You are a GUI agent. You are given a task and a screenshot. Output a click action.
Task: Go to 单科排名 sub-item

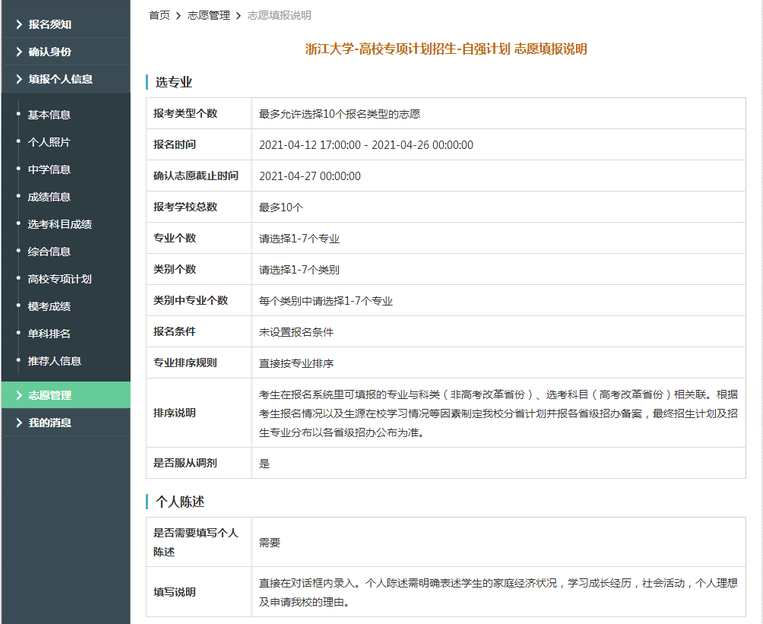(x=49, y=333)
